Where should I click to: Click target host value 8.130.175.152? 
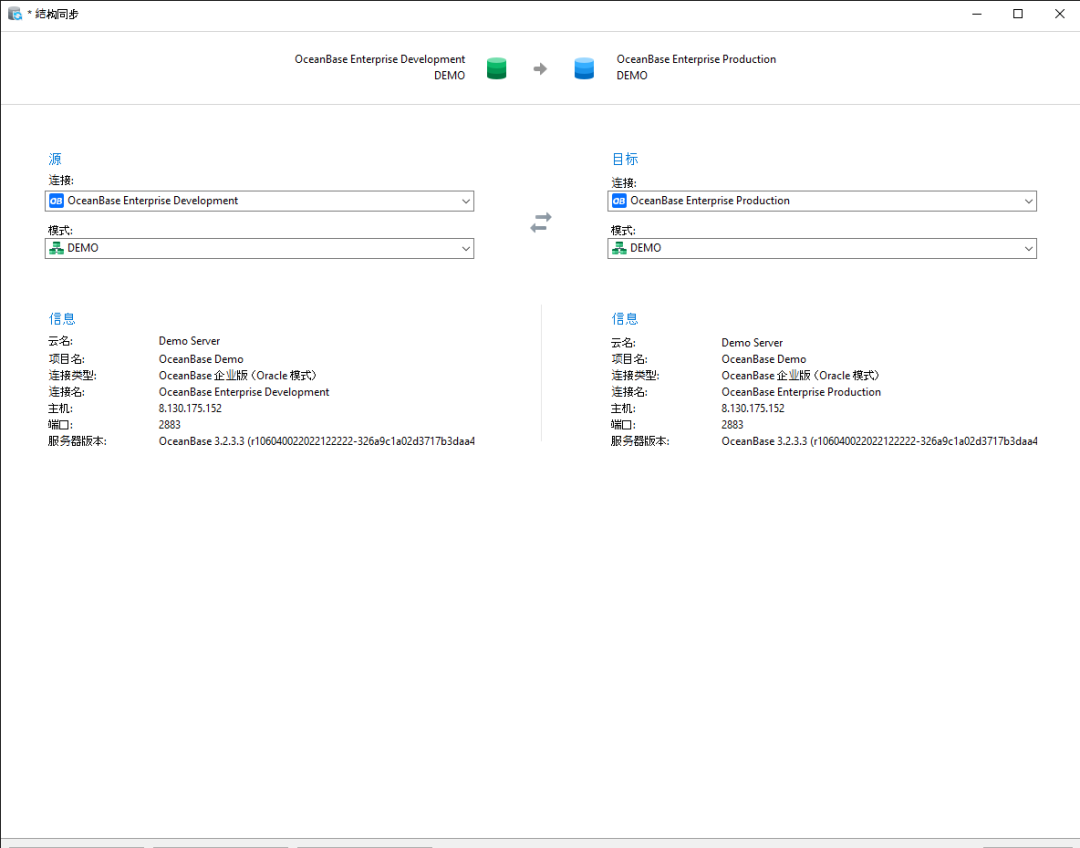click(x=753, y=408)
